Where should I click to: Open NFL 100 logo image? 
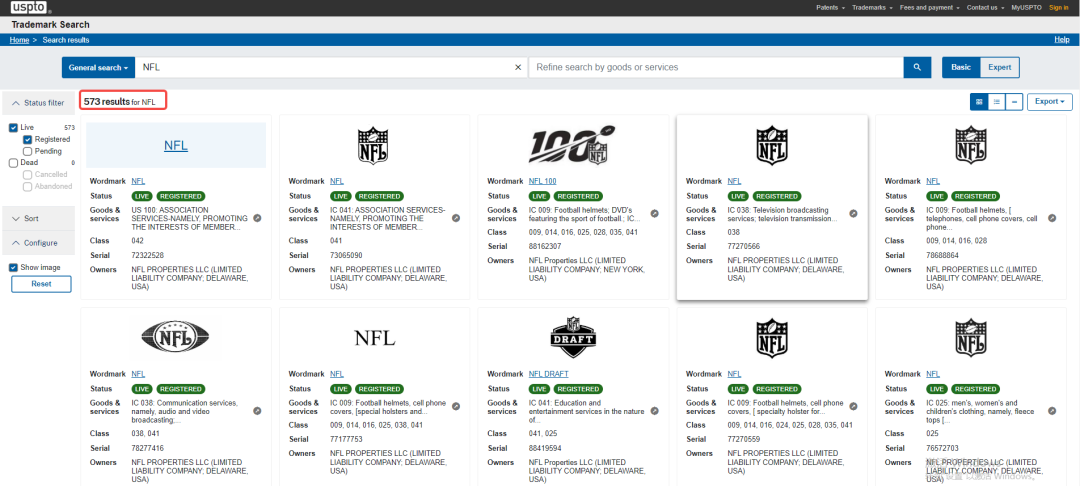coord(572,145)
